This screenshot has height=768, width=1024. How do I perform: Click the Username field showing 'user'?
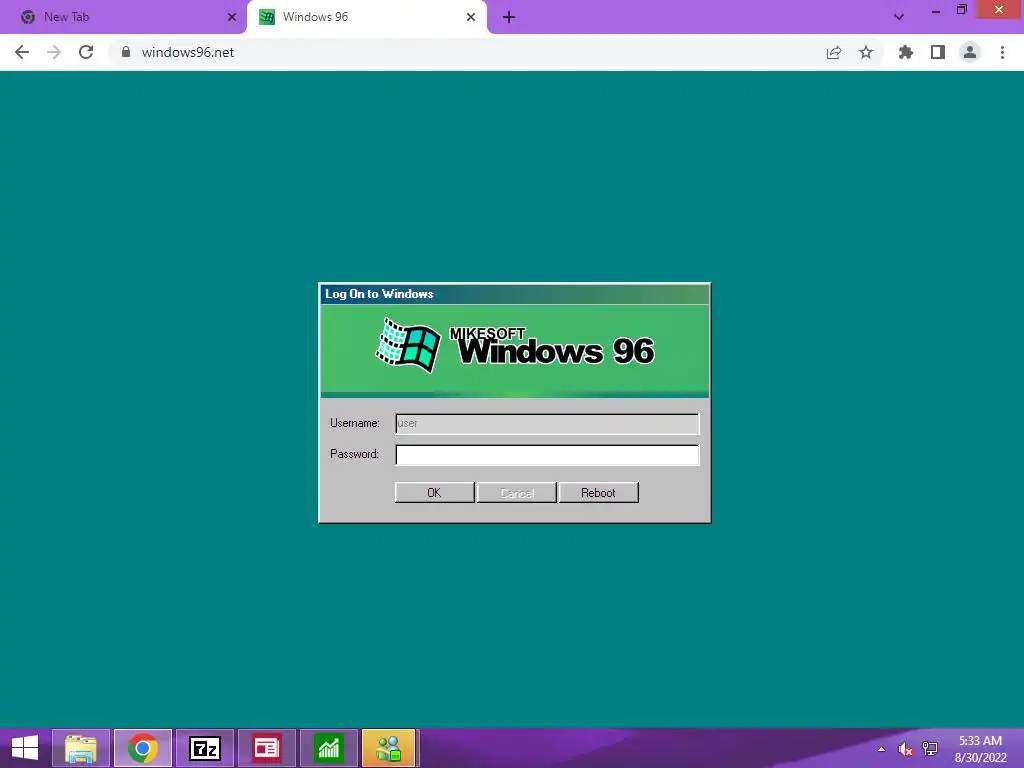coord(547,423)
